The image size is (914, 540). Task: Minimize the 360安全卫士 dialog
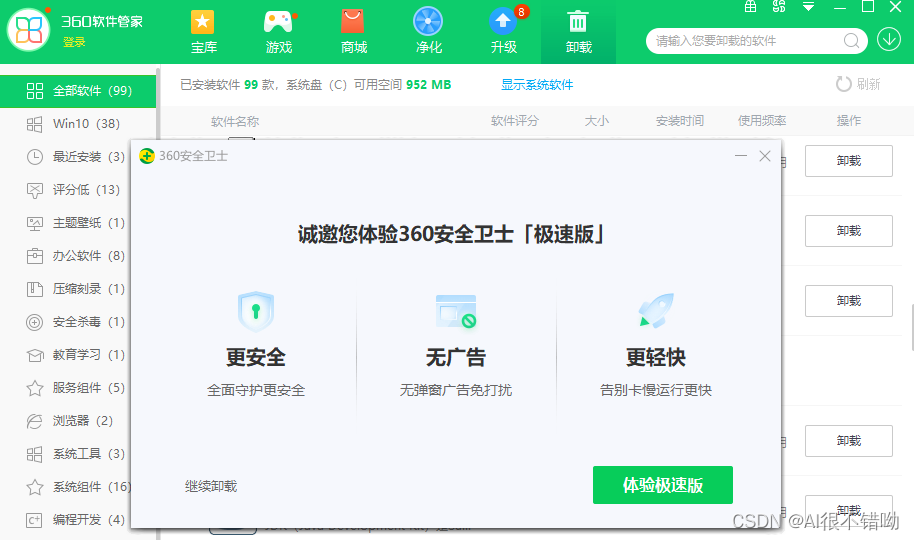(740, 156)
